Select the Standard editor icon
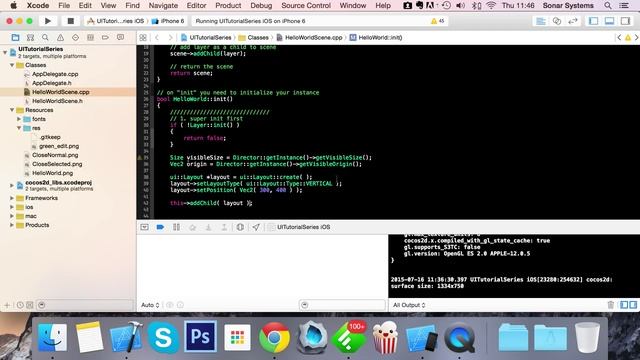Image resolution: width=640 pixels, height=360 pixels. pyautogui.click(x=541, y=21)
